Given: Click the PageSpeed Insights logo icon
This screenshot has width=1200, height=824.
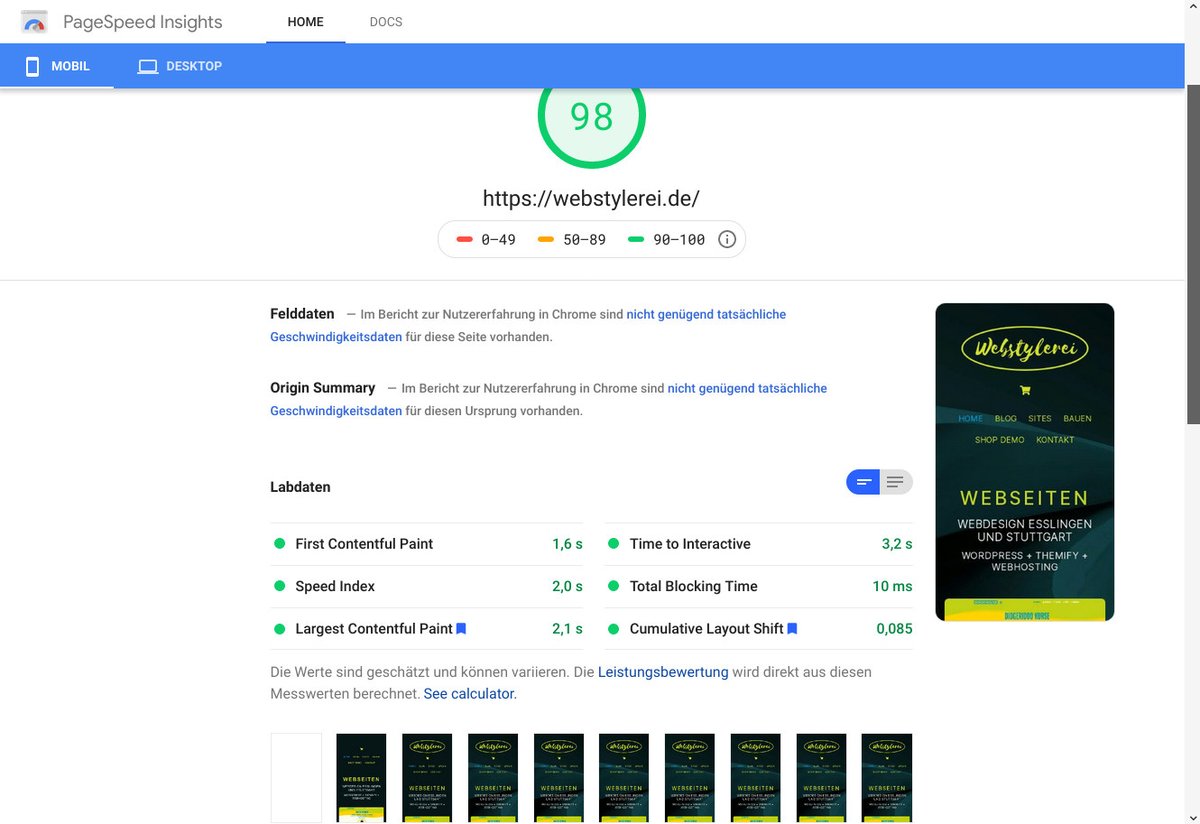Looking at the screenshot, I should point(34,21).
